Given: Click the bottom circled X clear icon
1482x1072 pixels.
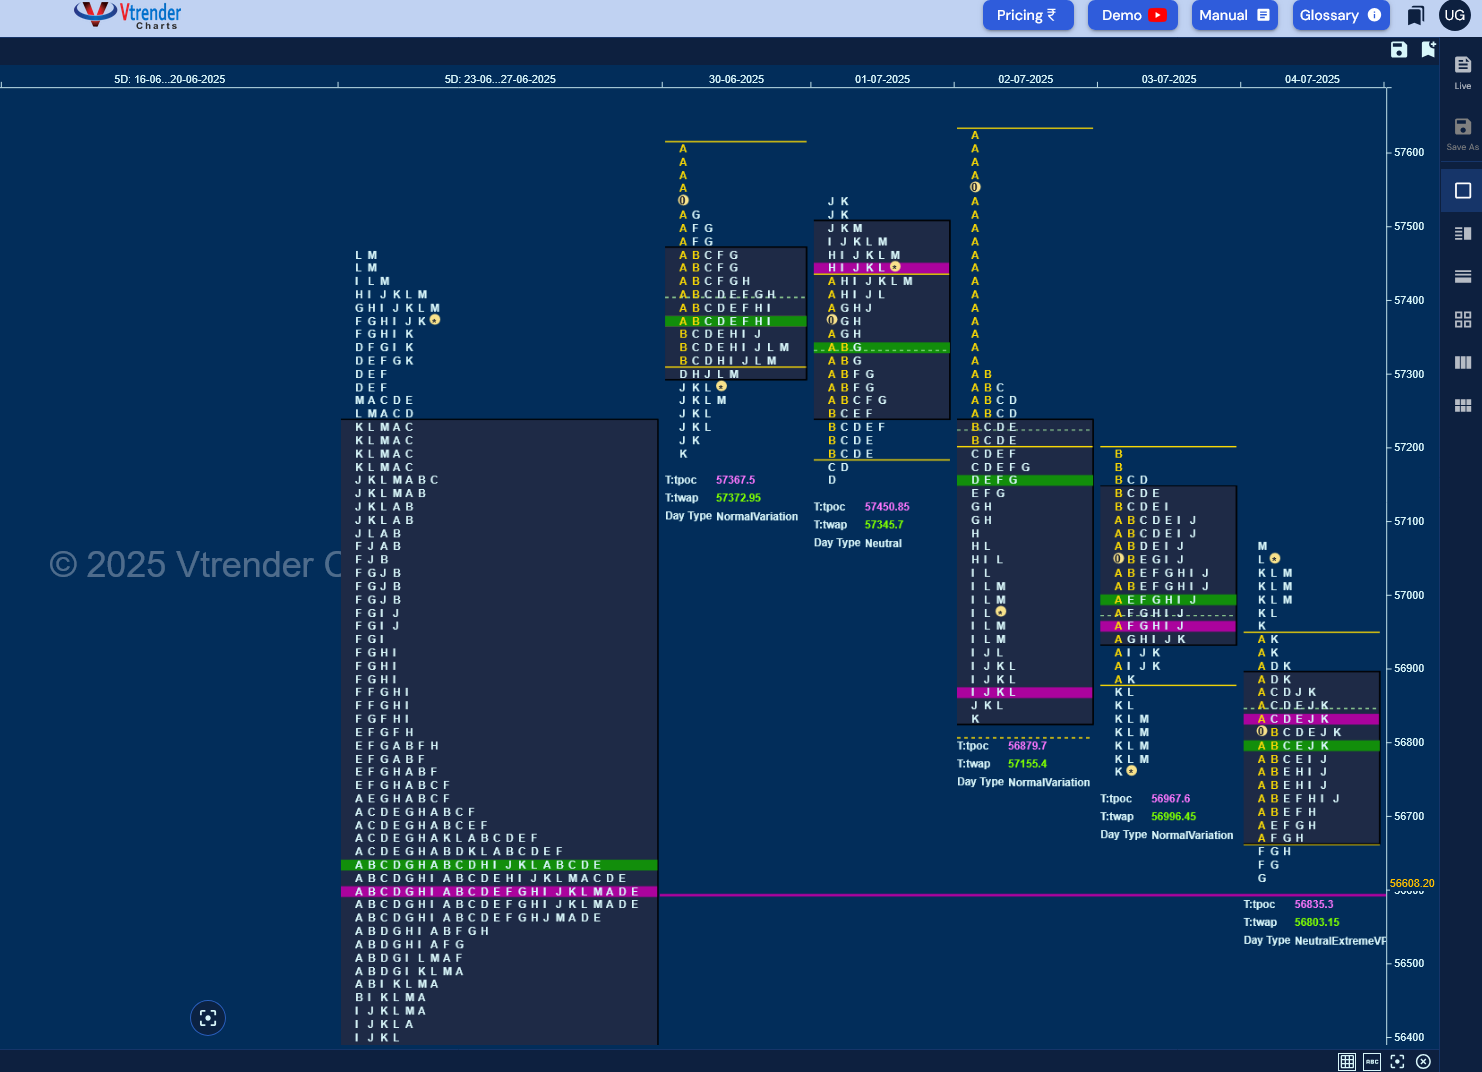Looking at the screenshot, I should (x=1423, y=1061).
